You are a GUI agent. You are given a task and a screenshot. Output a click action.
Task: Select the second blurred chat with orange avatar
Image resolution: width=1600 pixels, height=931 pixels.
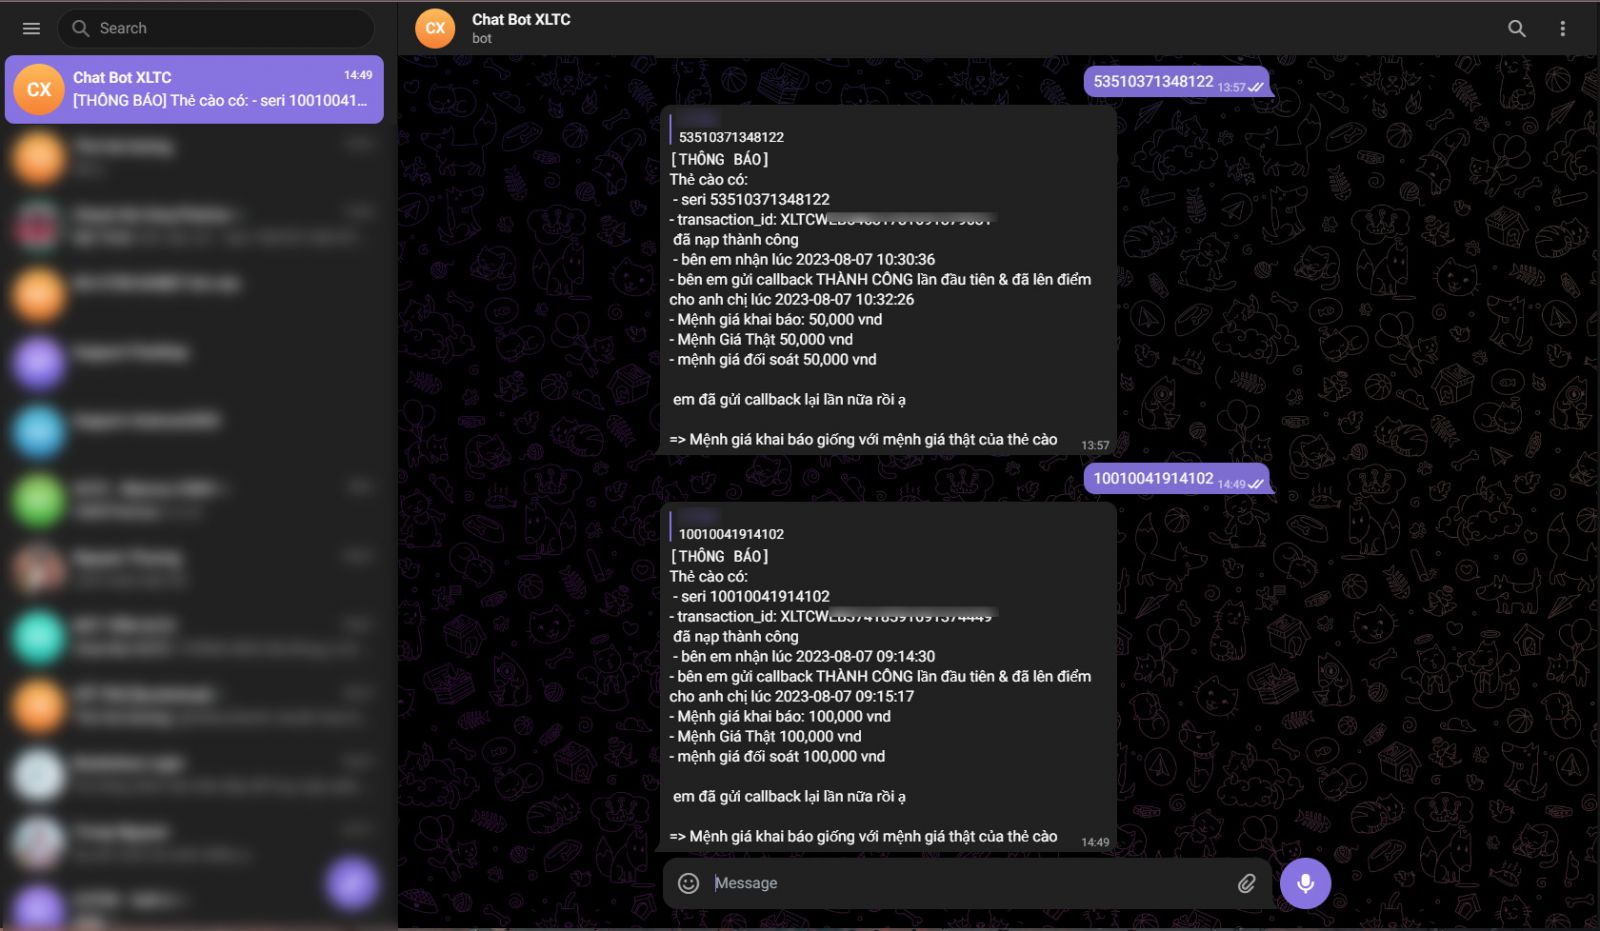pos(194,295)
